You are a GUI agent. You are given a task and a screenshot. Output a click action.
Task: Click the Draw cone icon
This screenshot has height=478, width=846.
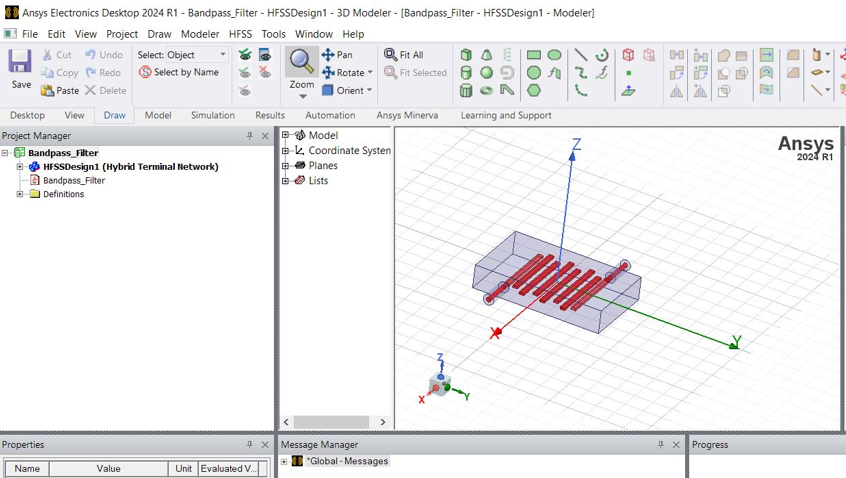tap(487, 55)
